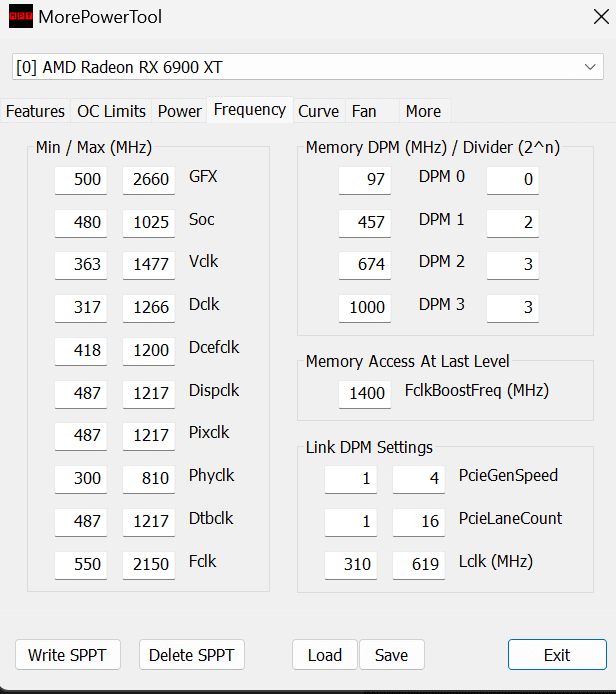Edit the Dispclk minimum field showing 487
The height and width of the screenshot is (694, 616).
pos(81,393)
